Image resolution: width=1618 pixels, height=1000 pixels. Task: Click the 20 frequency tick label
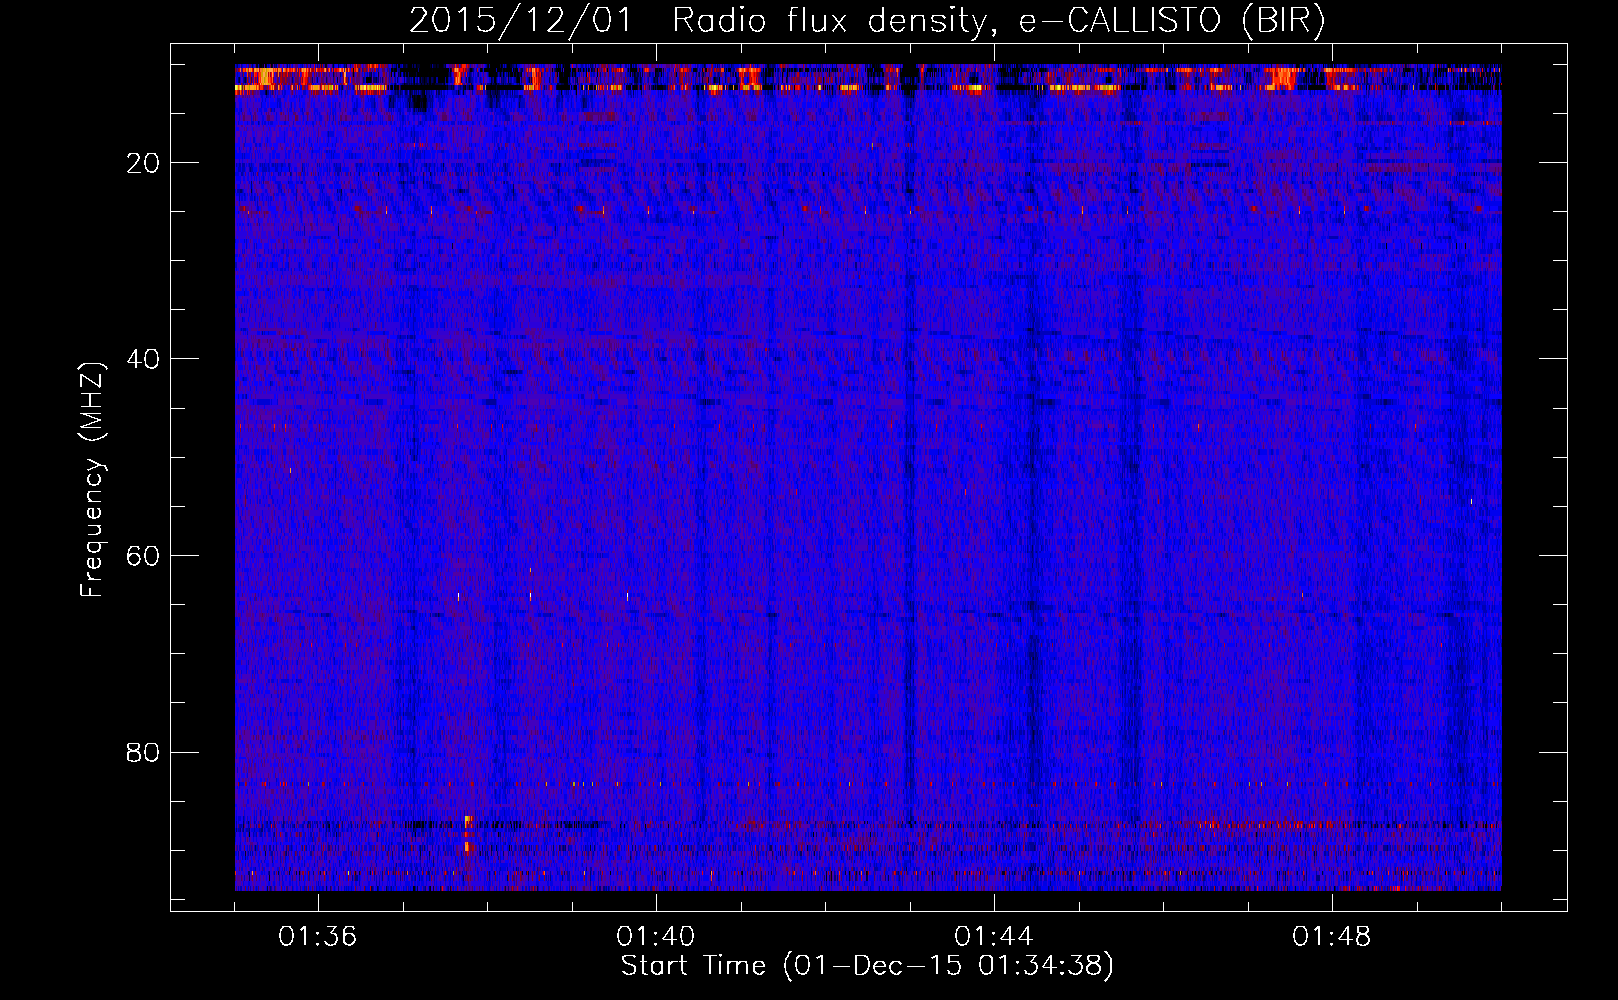(143, 163)
